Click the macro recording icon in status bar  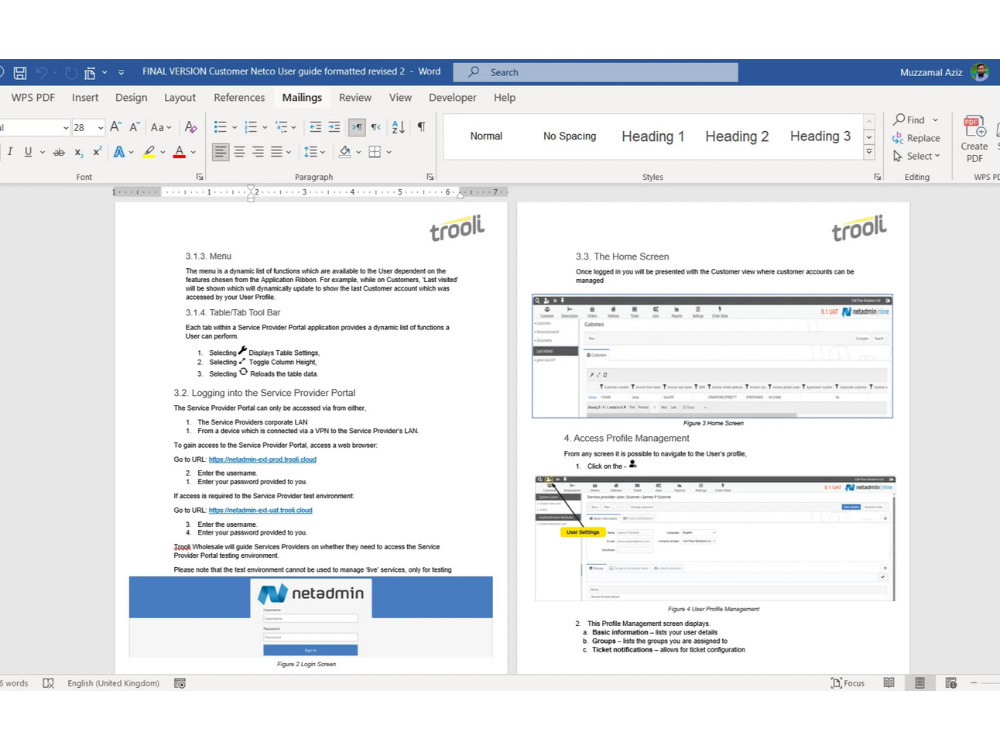[x=180, y=683]
